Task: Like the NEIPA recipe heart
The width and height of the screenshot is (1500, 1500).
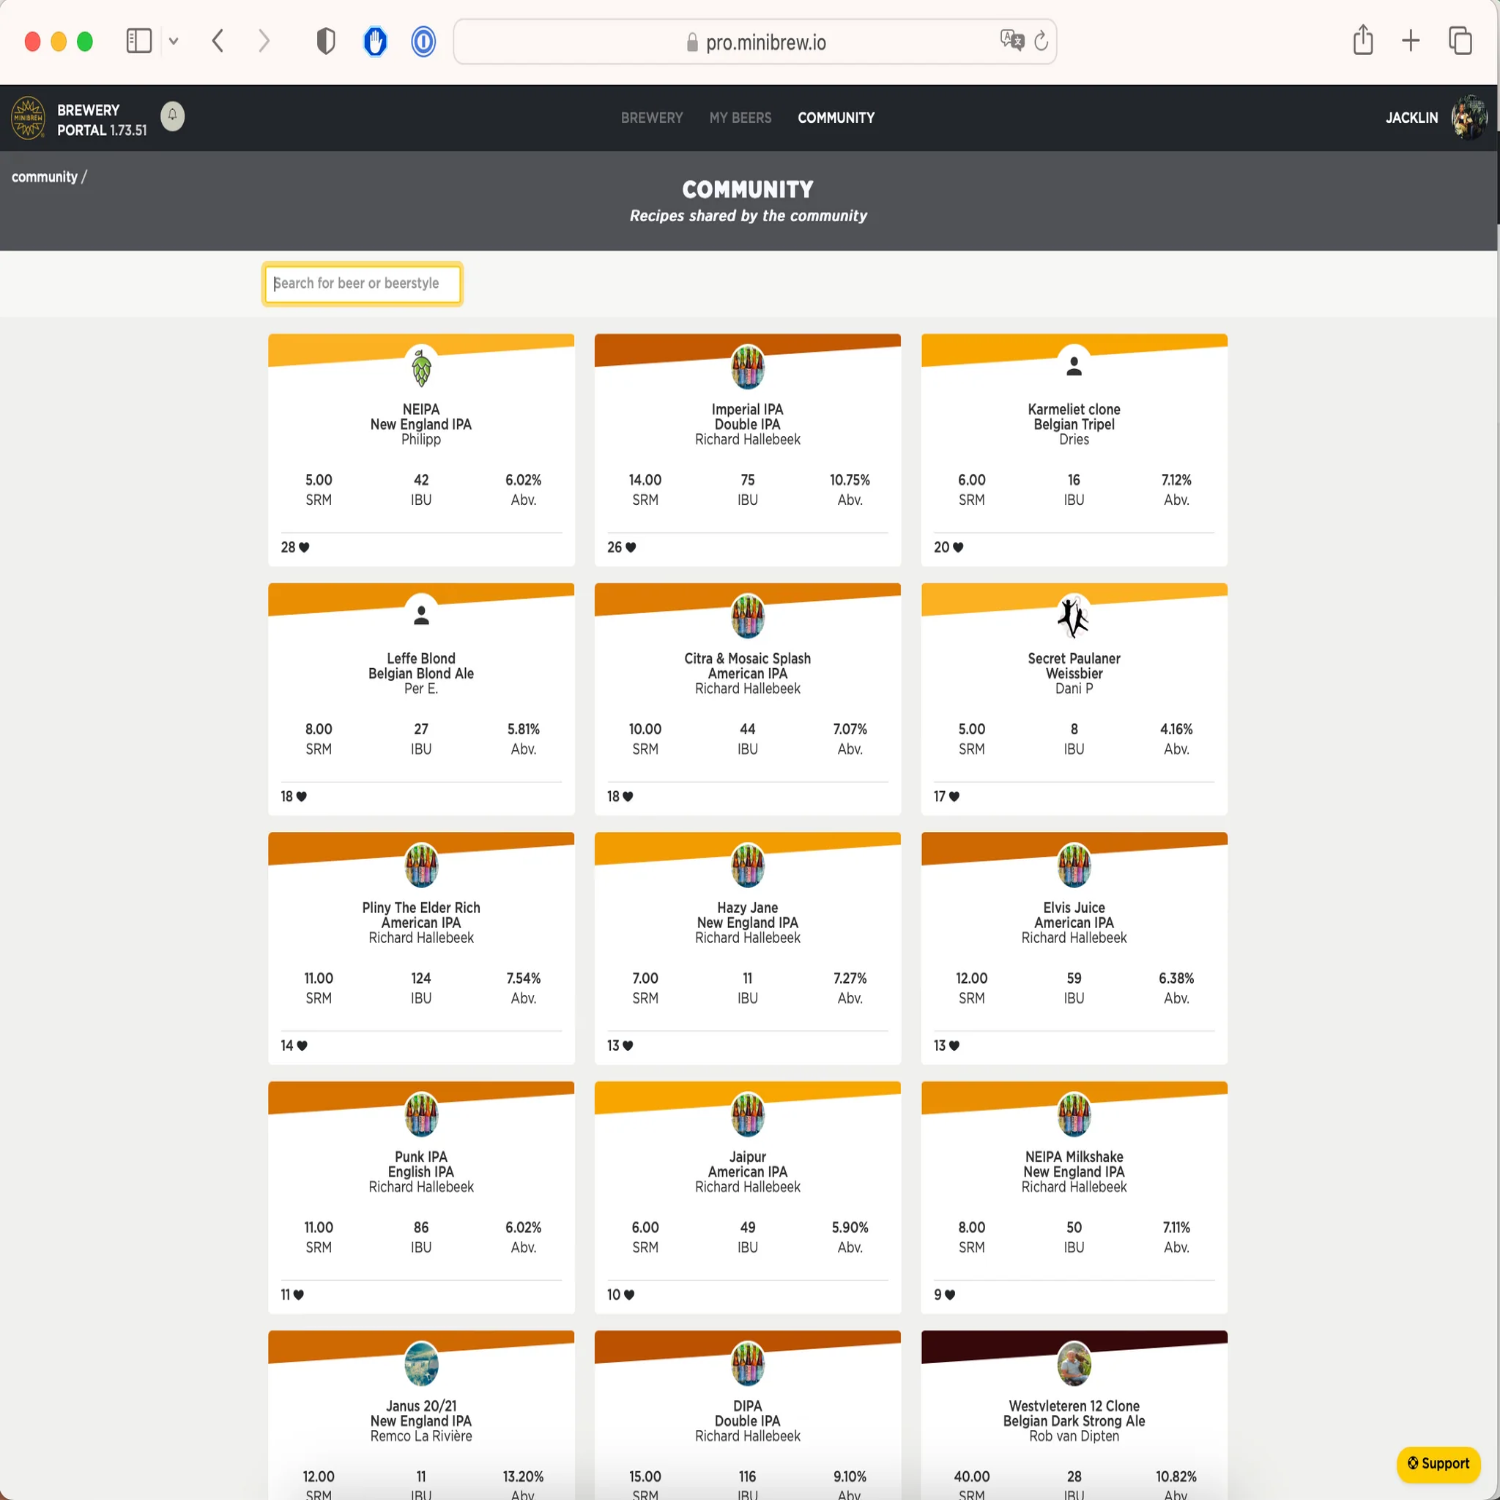Action: coord(304,548)
